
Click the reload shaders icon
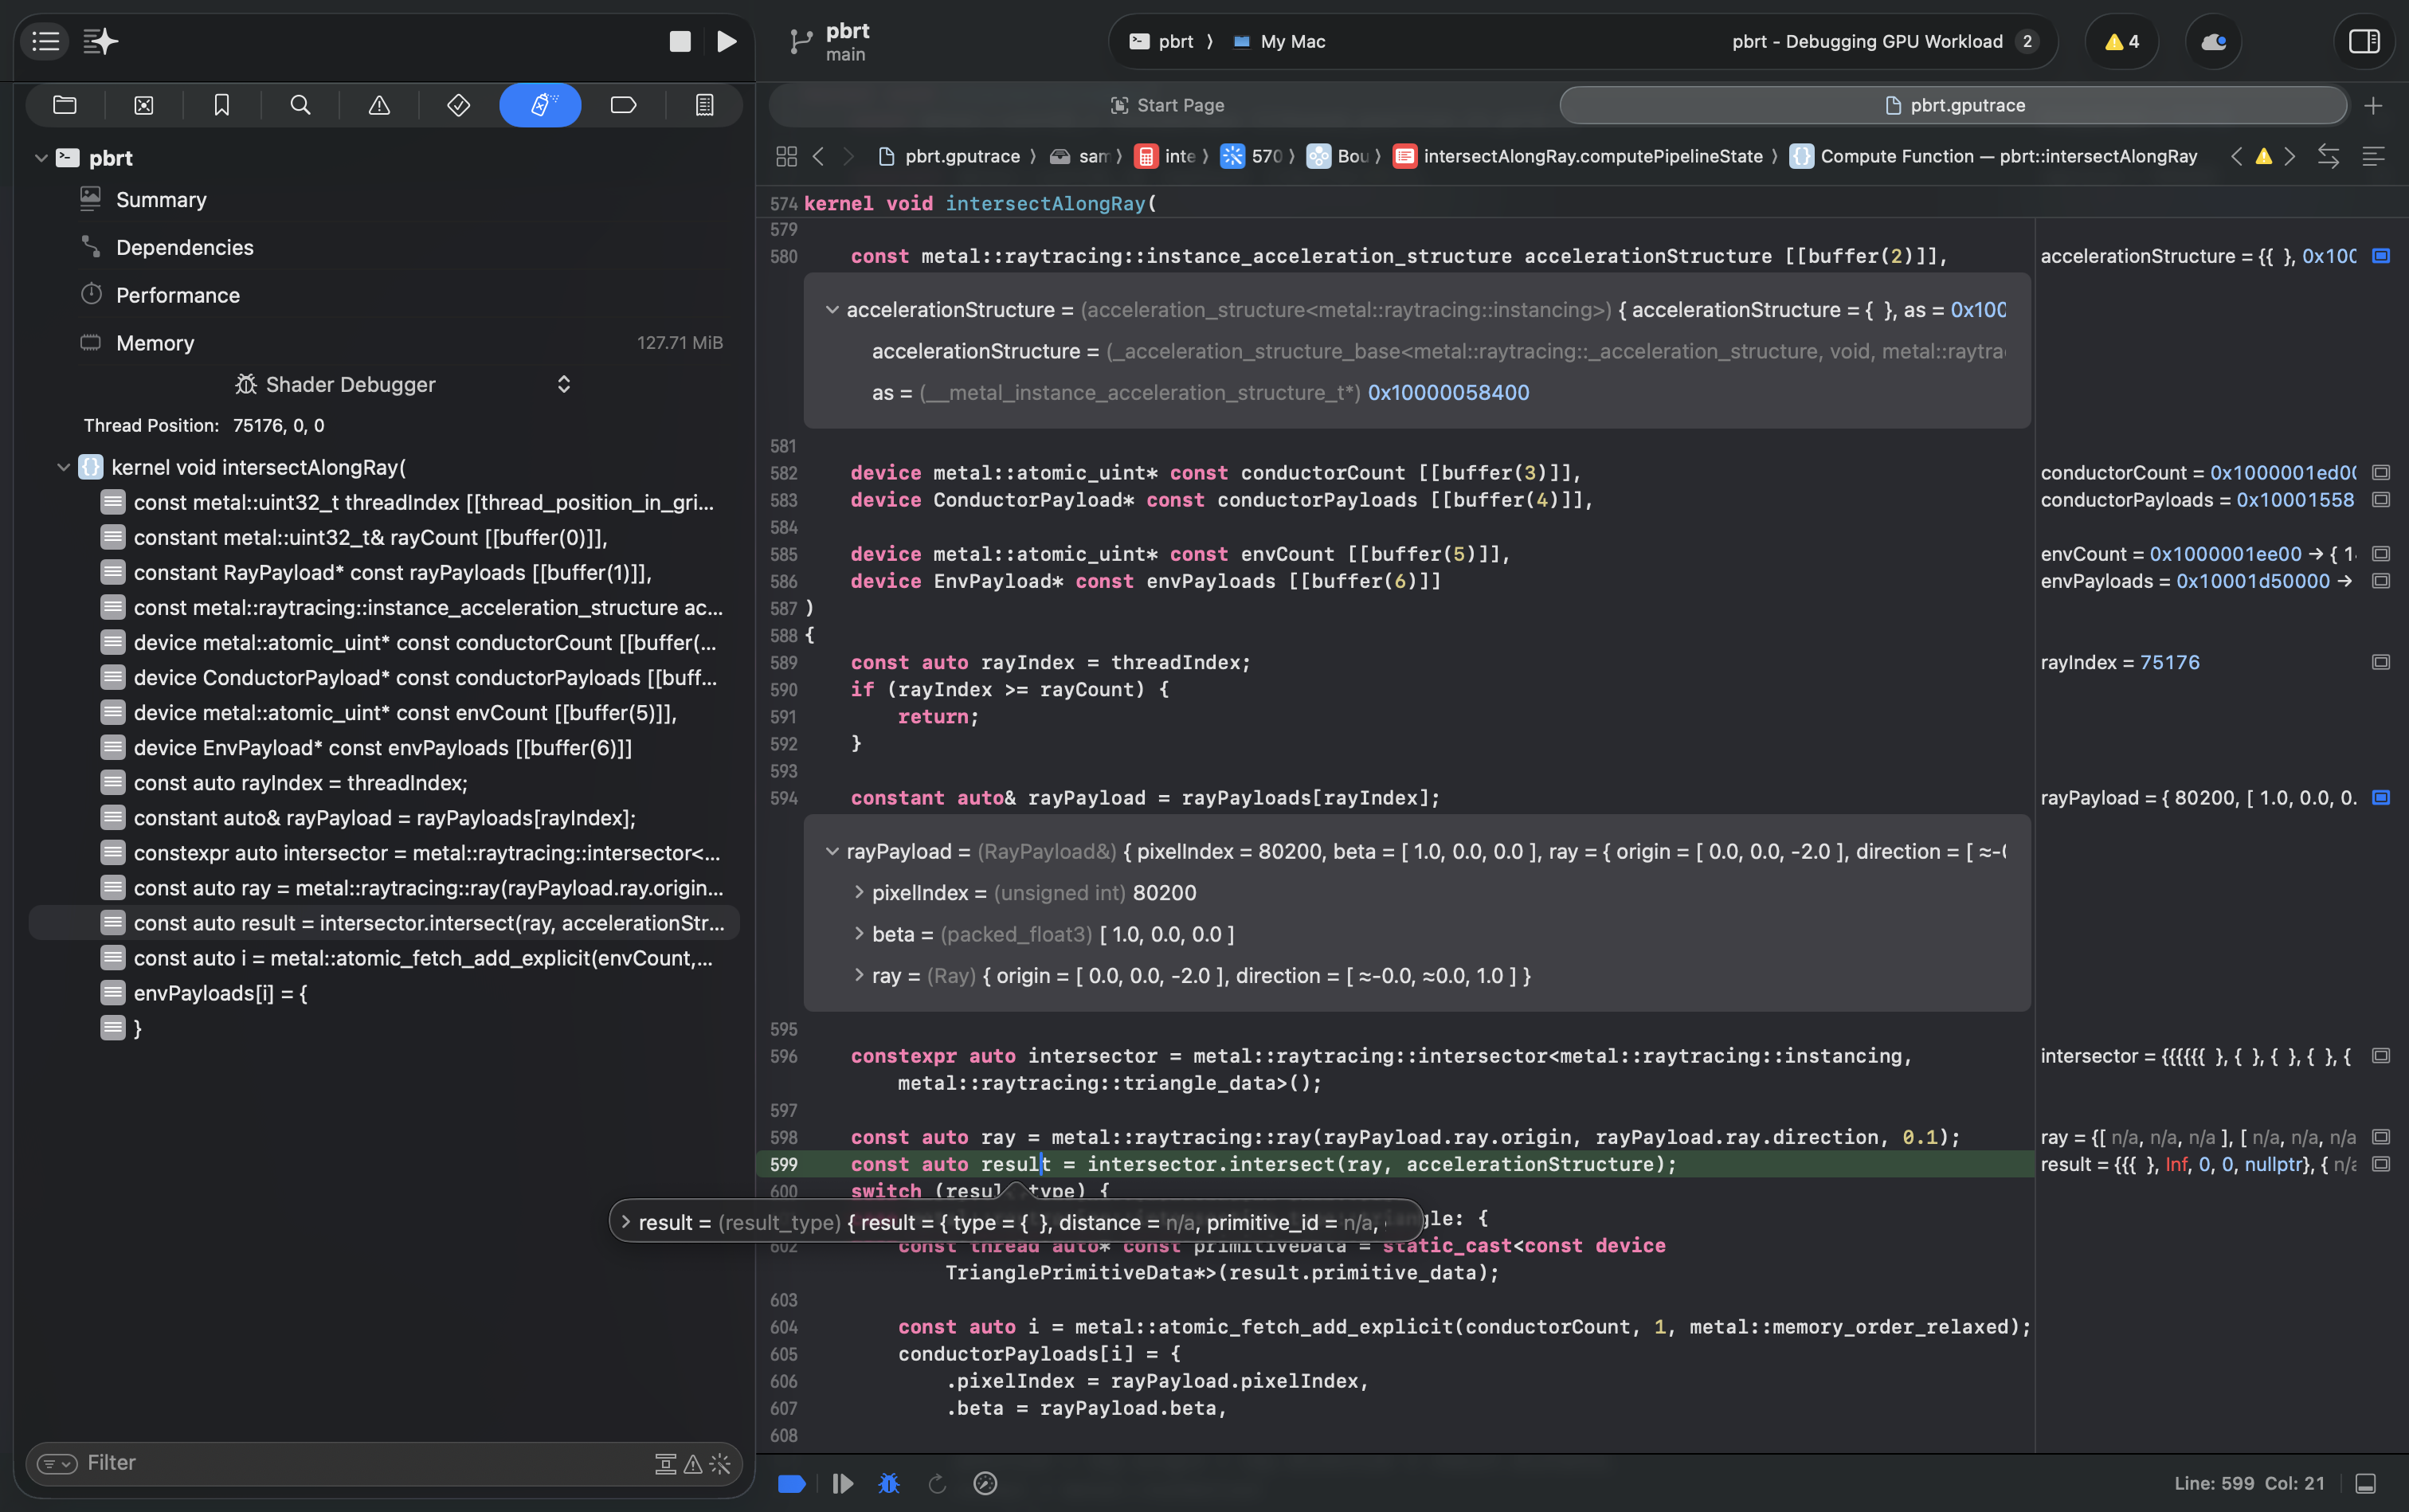[937, 1483]
